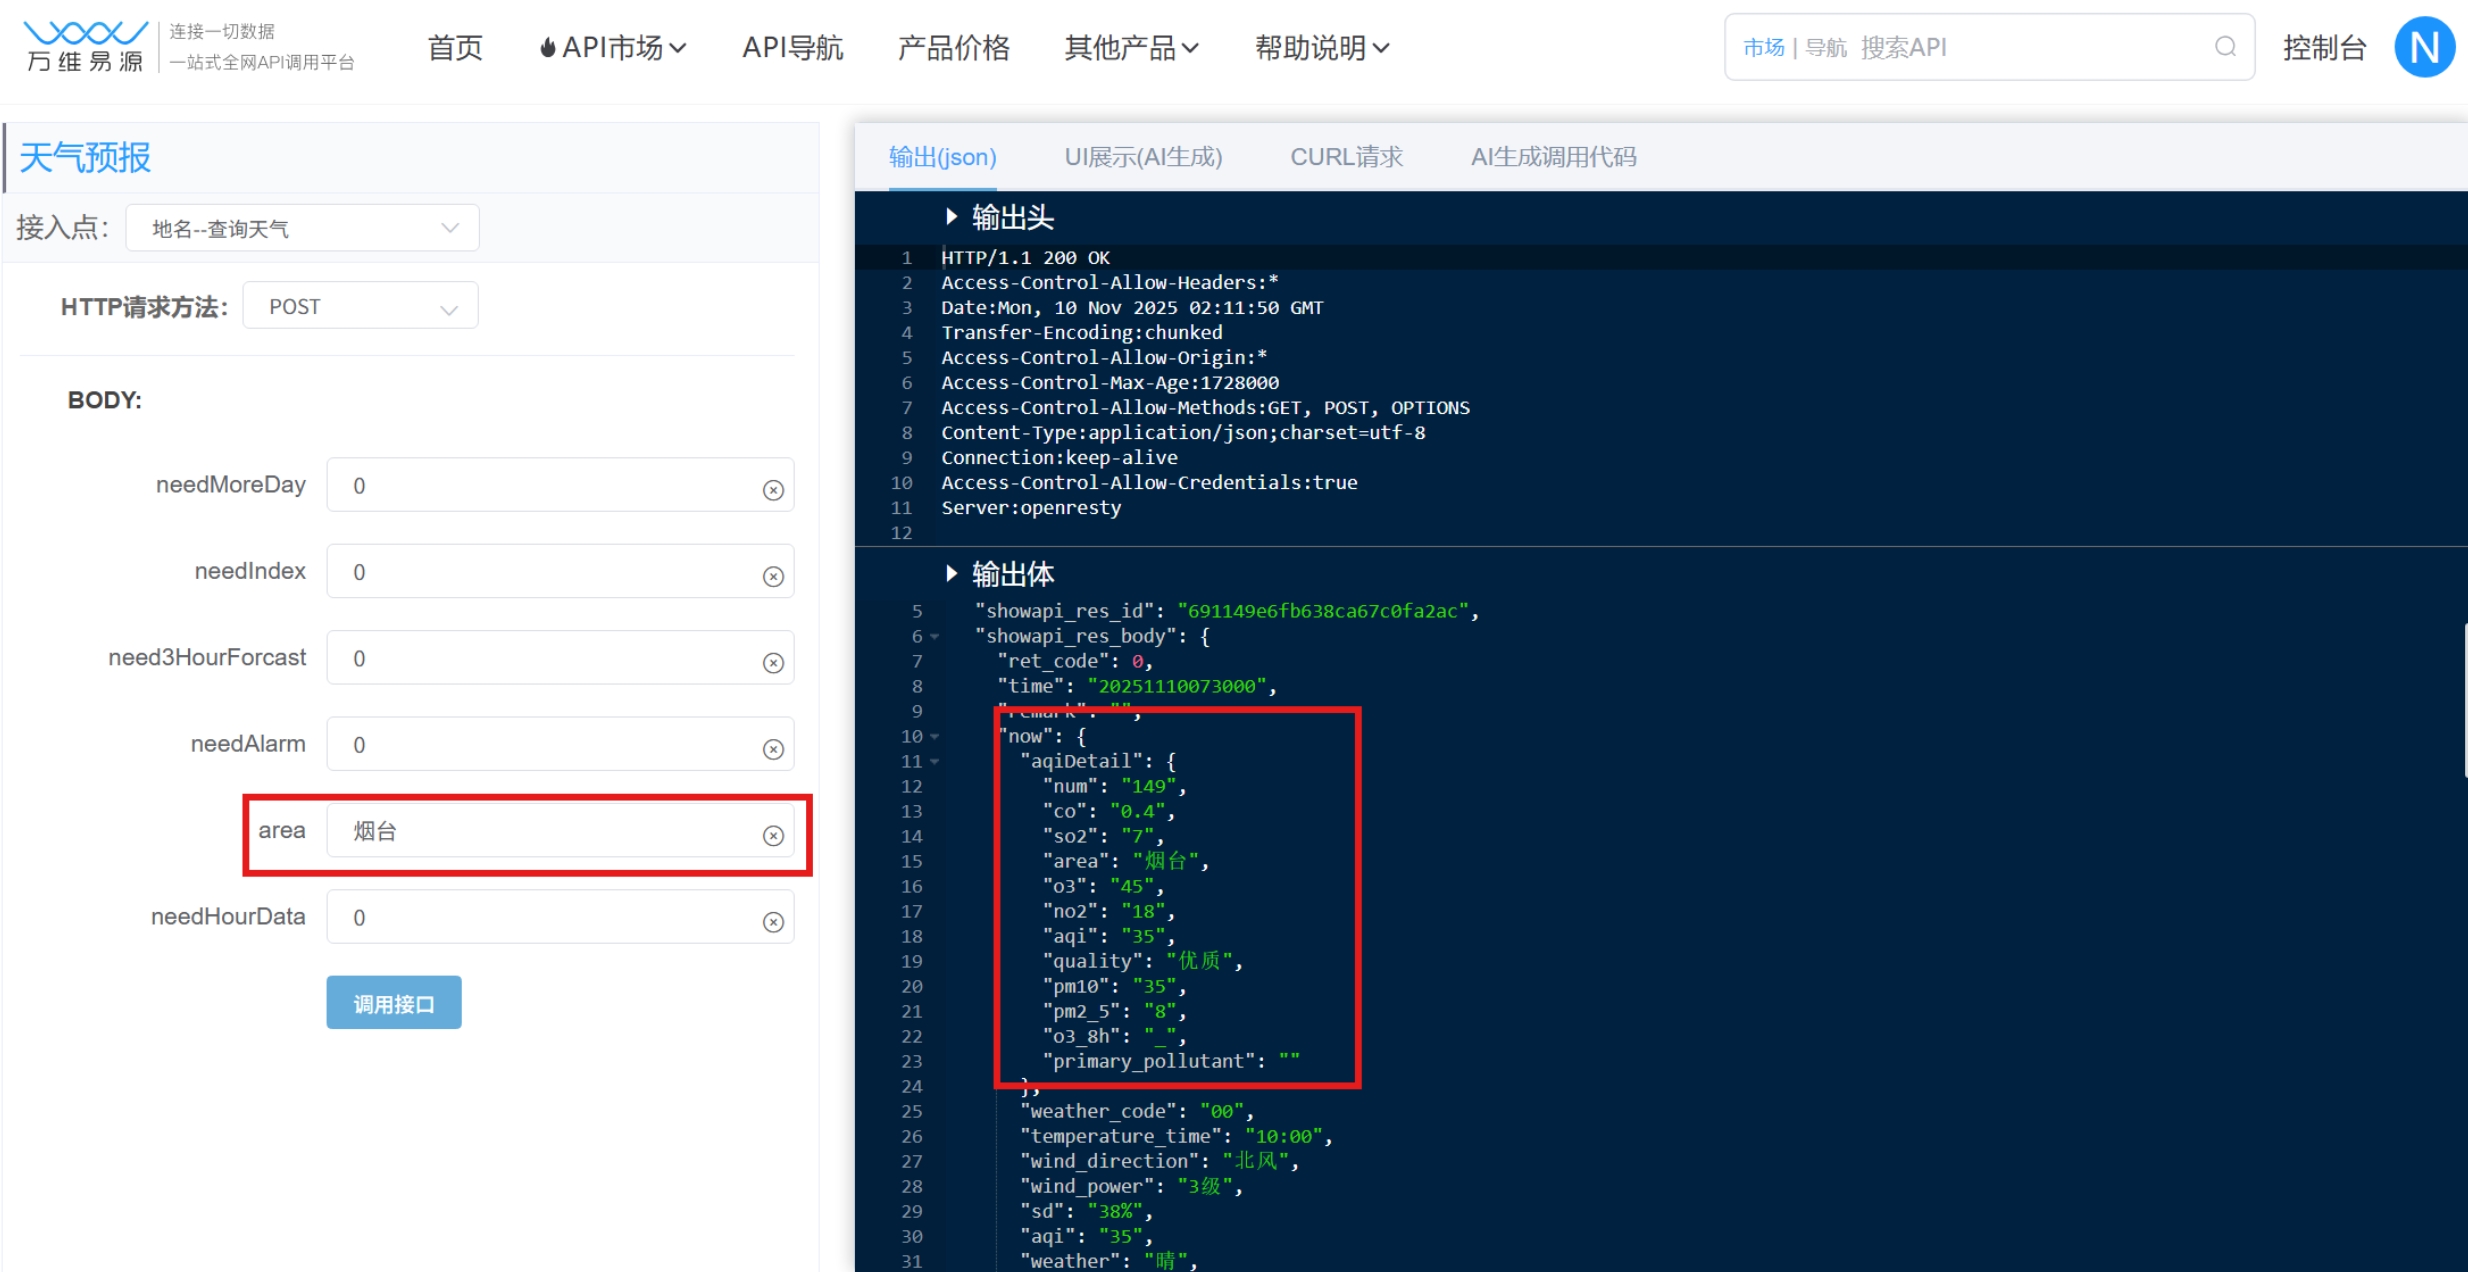This screenshot has height=1272, width=2468.
Task: Expand the API市场 menu
Action: 613,47
